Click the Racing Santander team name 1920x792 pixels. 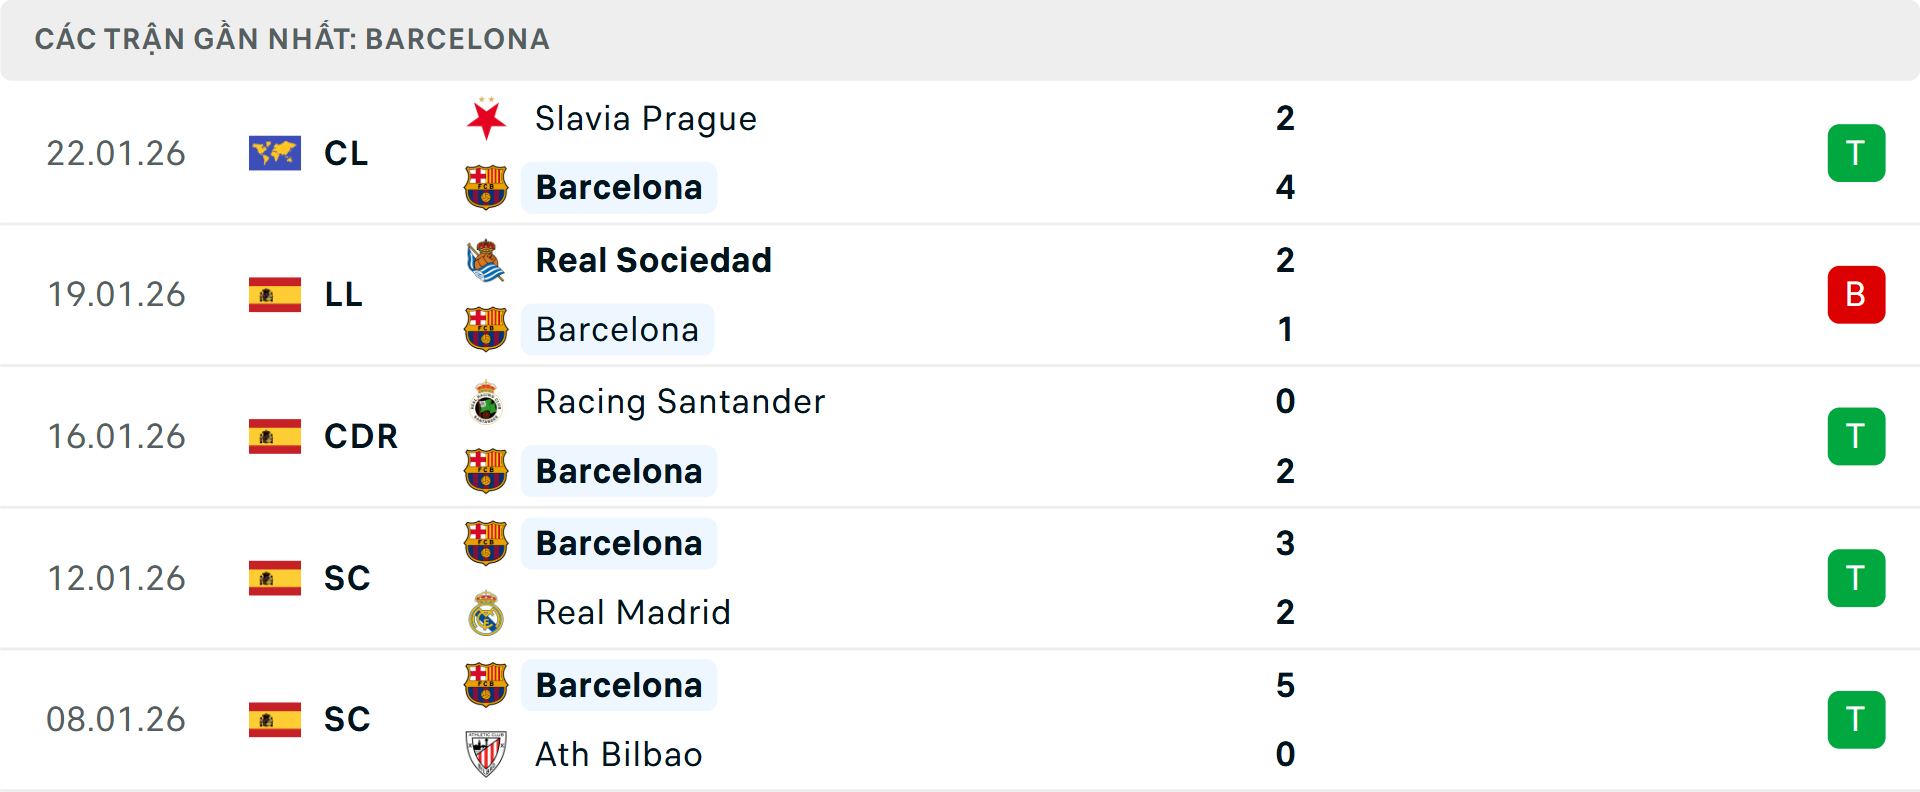pos(680,401)
